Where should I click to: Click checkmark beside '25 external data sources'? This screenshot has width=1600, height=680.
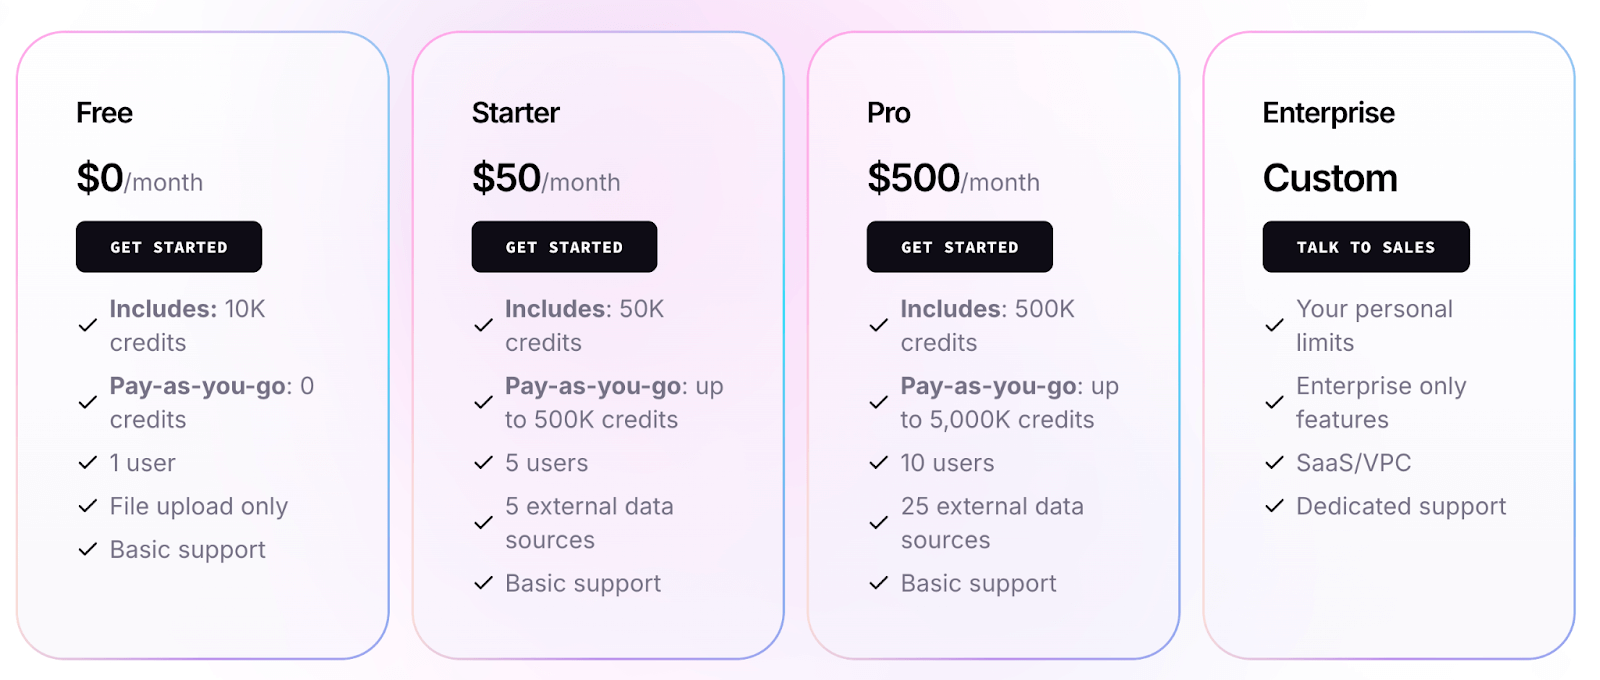878,523
